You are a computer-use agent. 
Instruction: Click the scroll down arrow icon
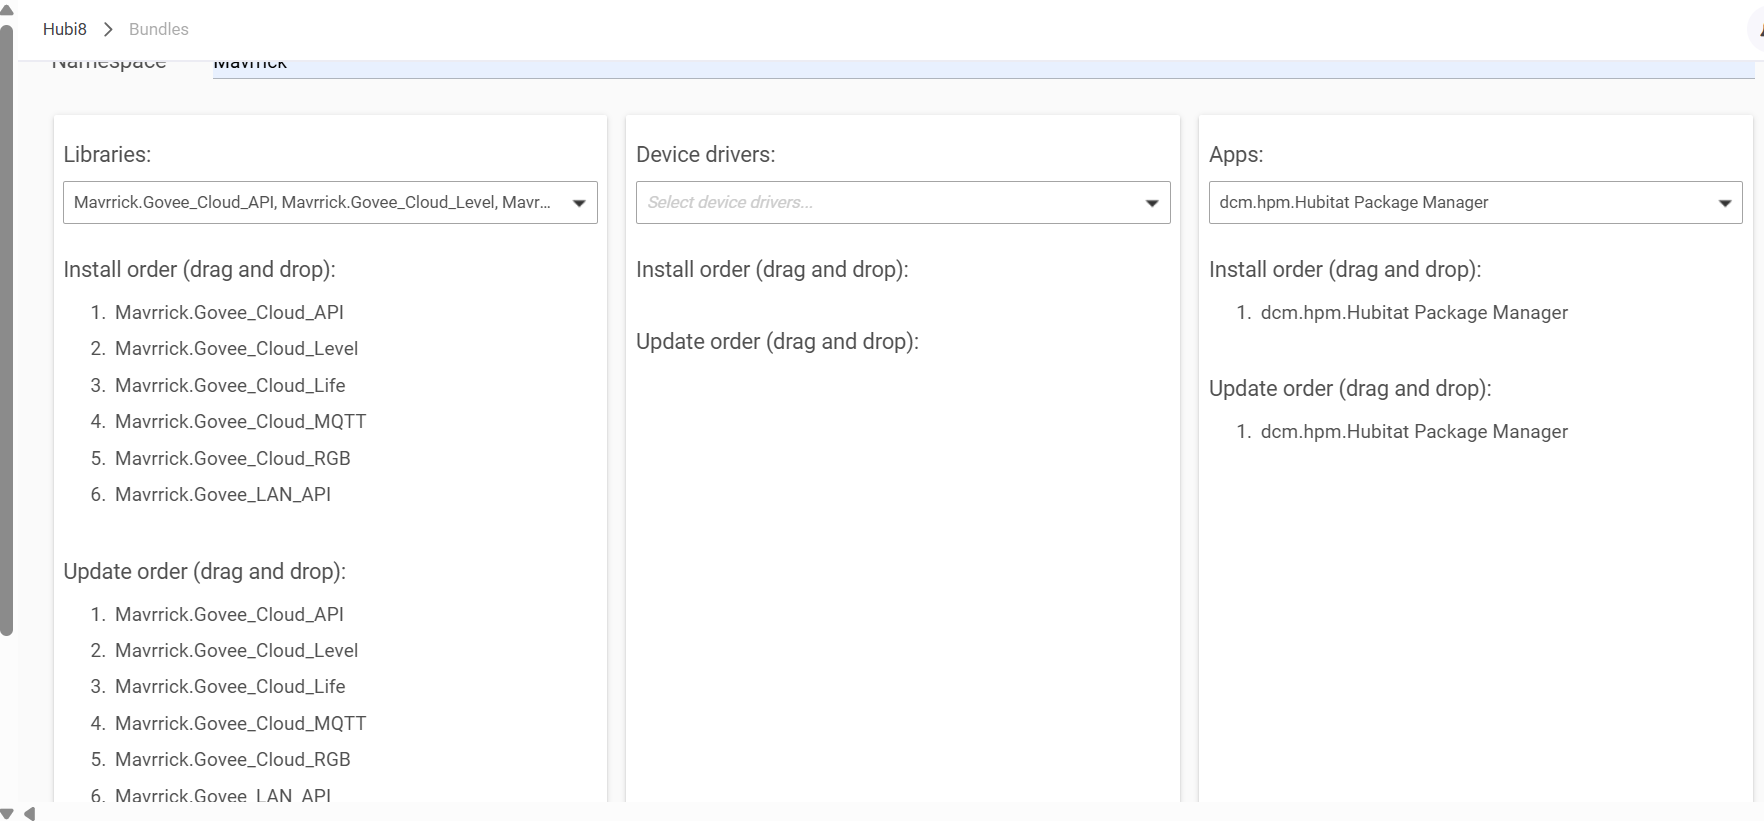(x=7, y=813)
